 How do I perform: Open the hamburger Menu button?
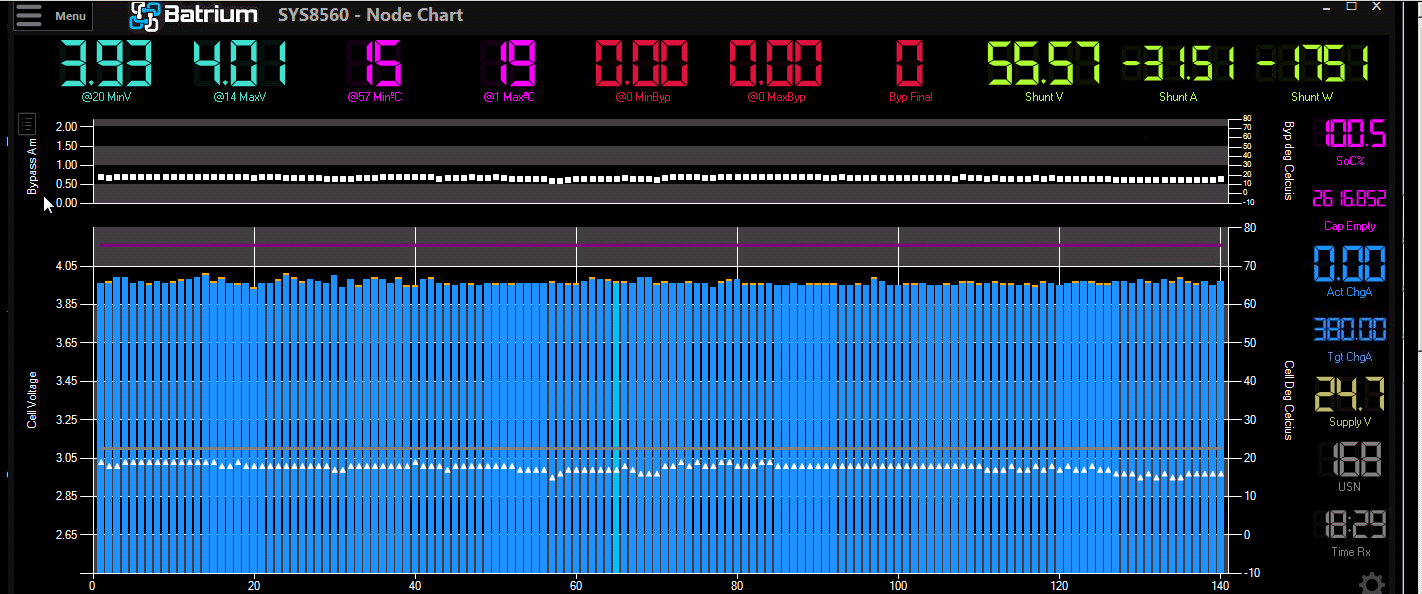[x=48, y=16]
